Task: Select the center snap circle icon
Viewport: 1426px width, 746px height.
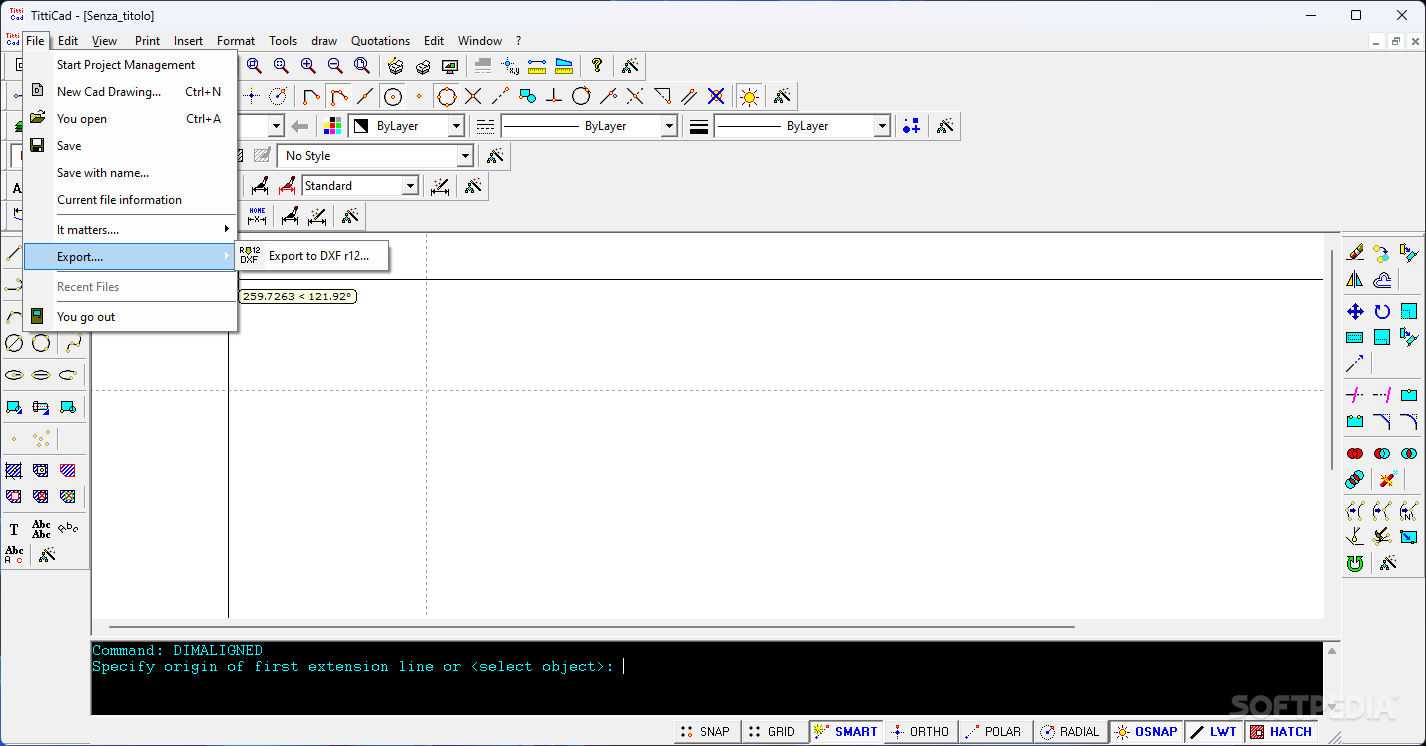Action: click(x=393, y=96)
